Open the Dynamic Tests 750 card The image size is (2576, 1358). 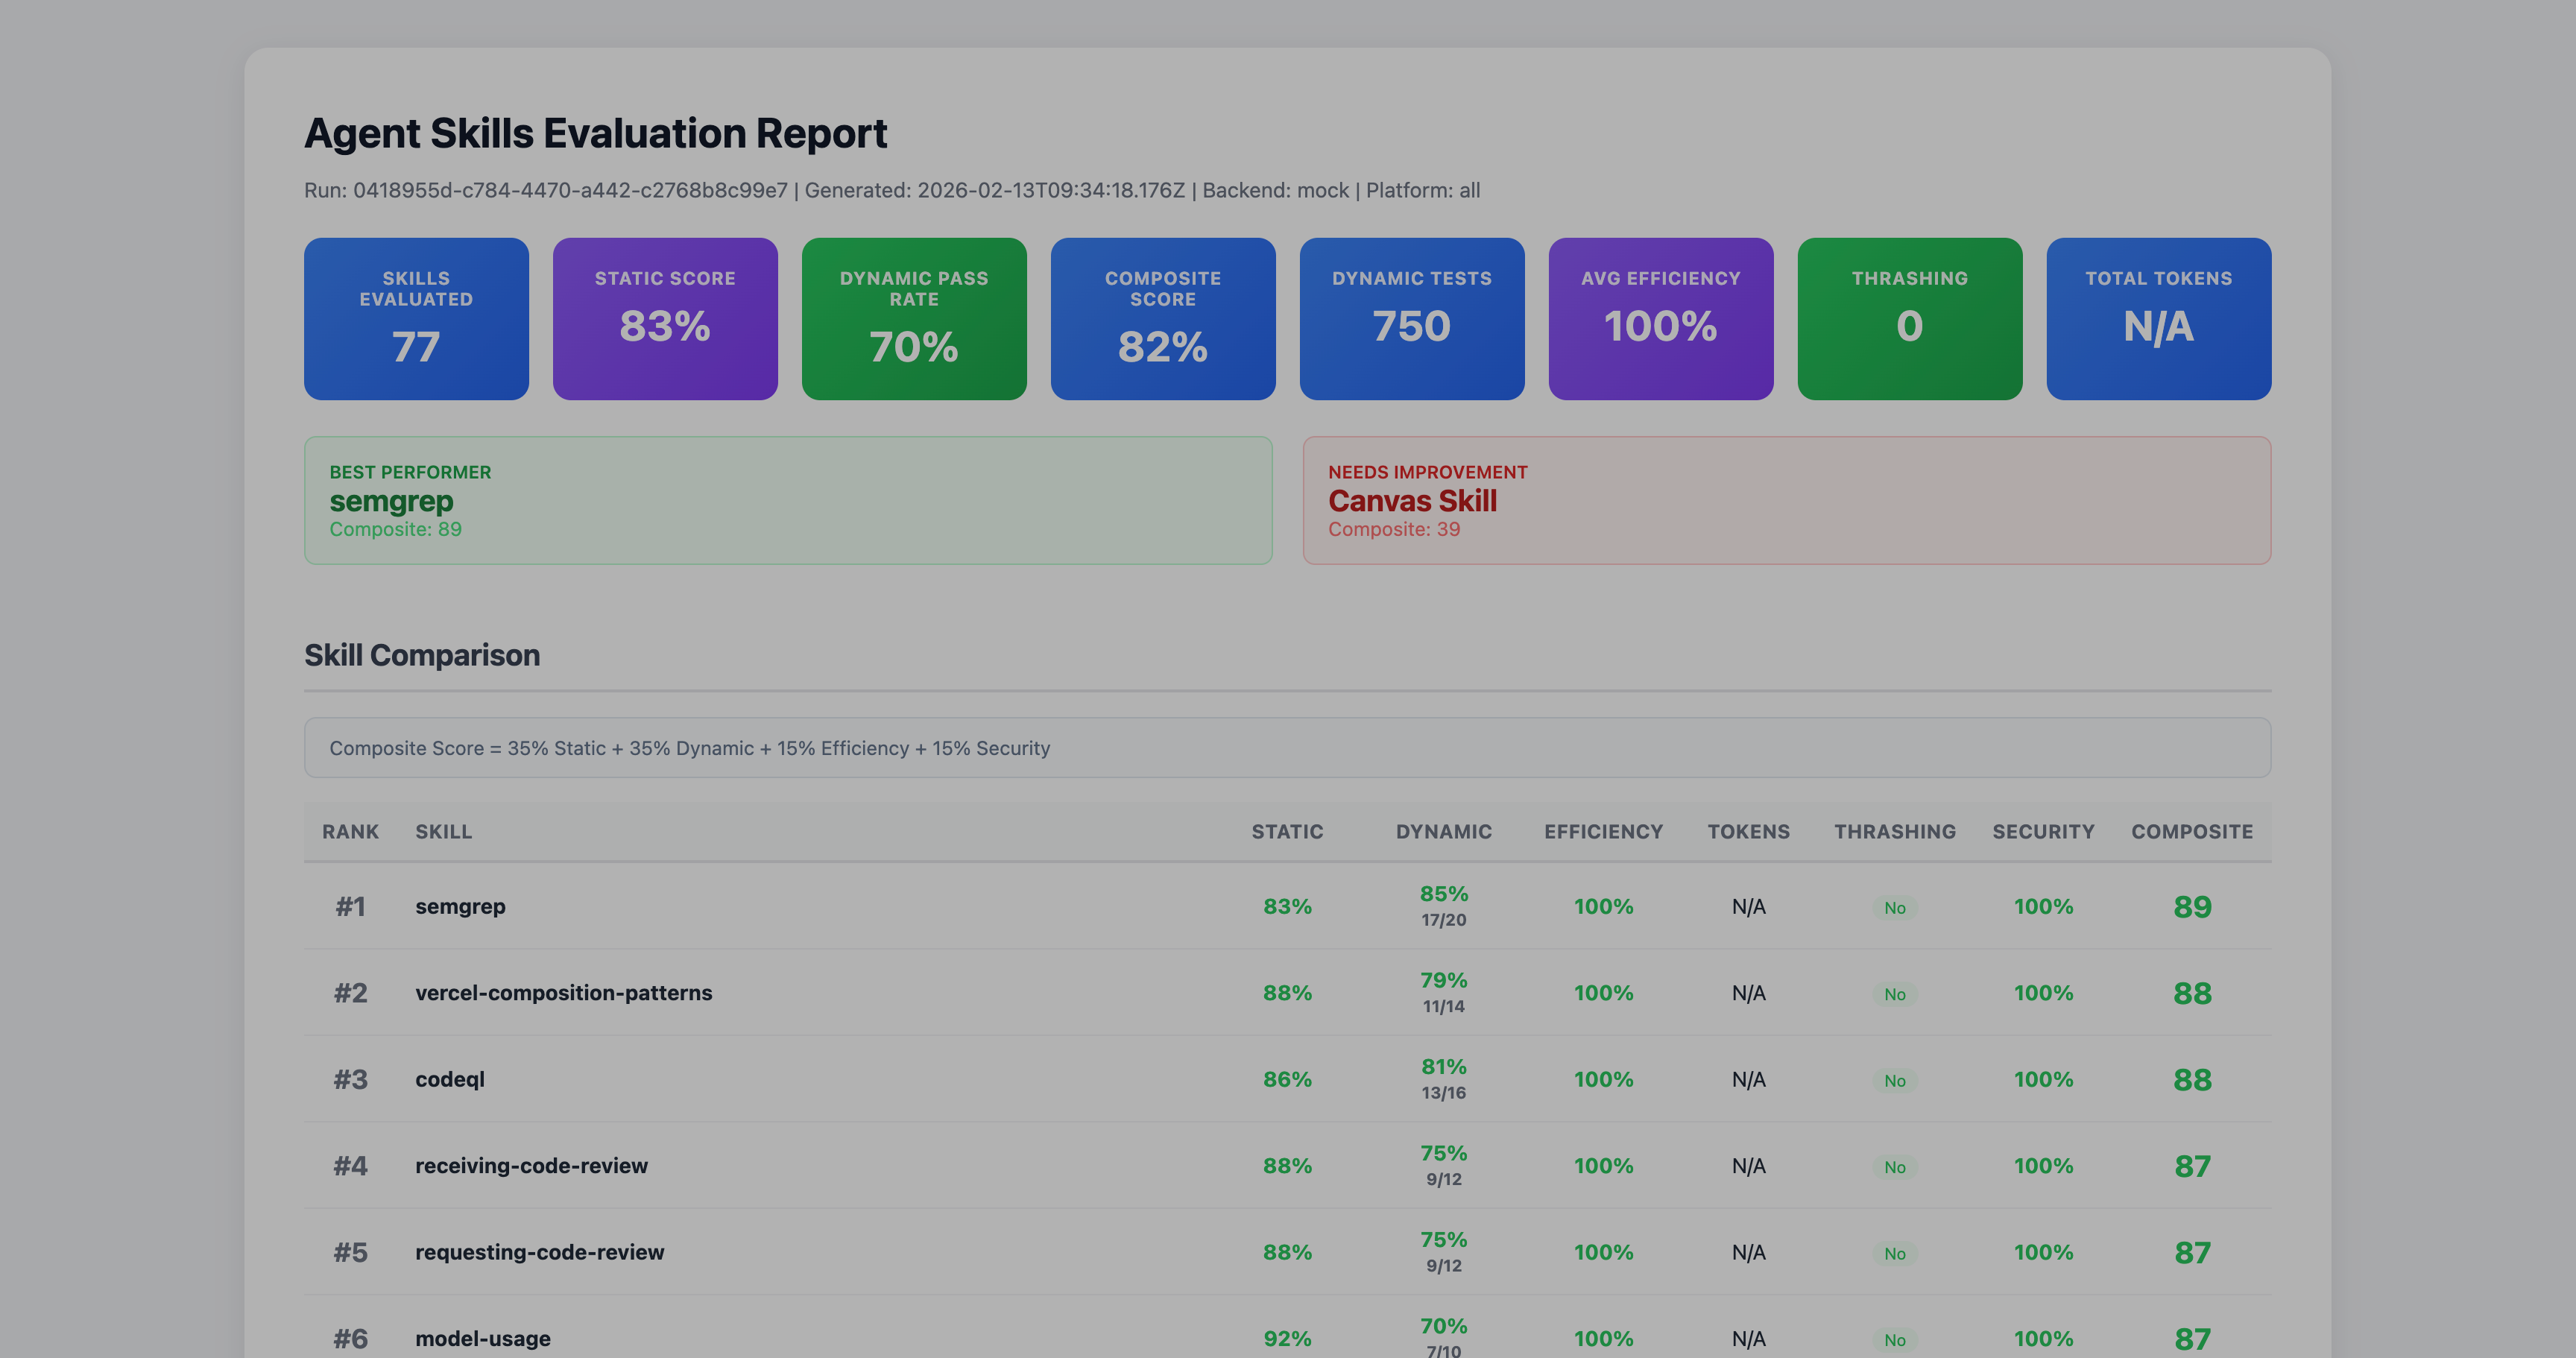(1411, 318)
